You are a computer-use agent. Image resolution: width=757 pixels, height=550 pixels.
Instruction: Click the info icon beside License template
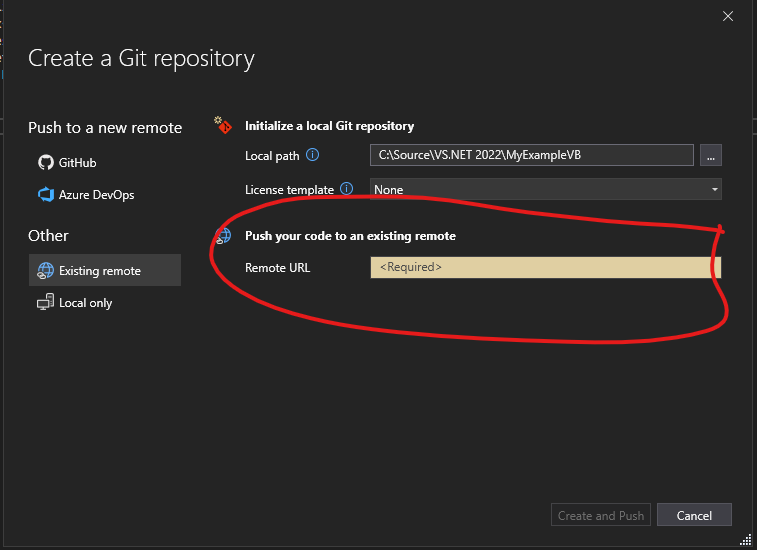pyautogui.click(x=346, y=188)
